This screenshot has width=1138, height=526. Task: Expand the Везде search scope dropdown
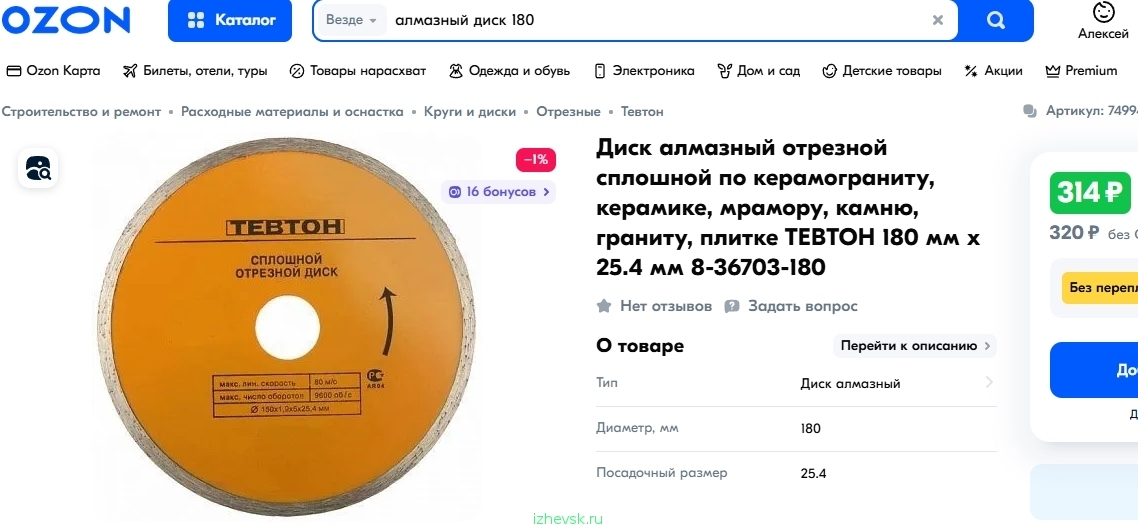tap(351, 20)
